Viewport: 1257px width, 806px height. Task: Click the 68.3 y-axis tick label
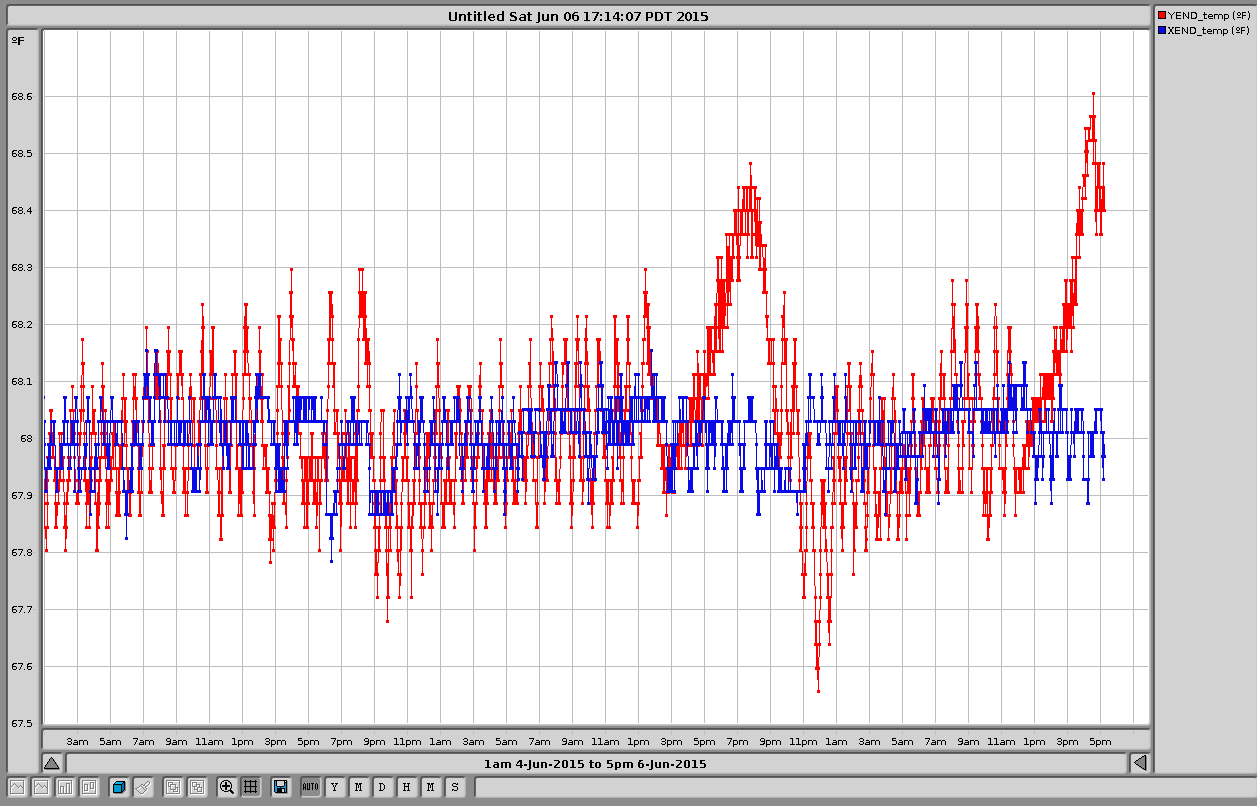pyautogui.click(x=22, y=268)
